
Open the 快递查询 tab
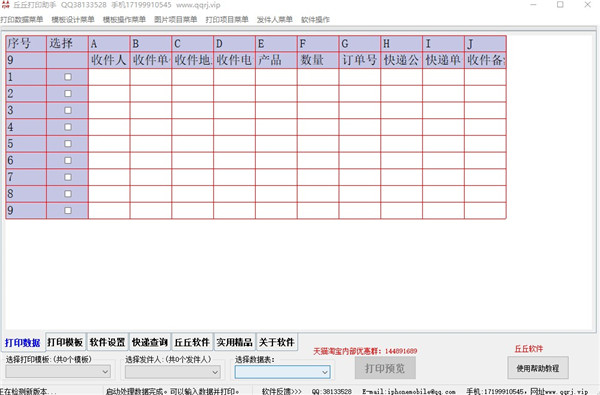click(x=150, y=342)
